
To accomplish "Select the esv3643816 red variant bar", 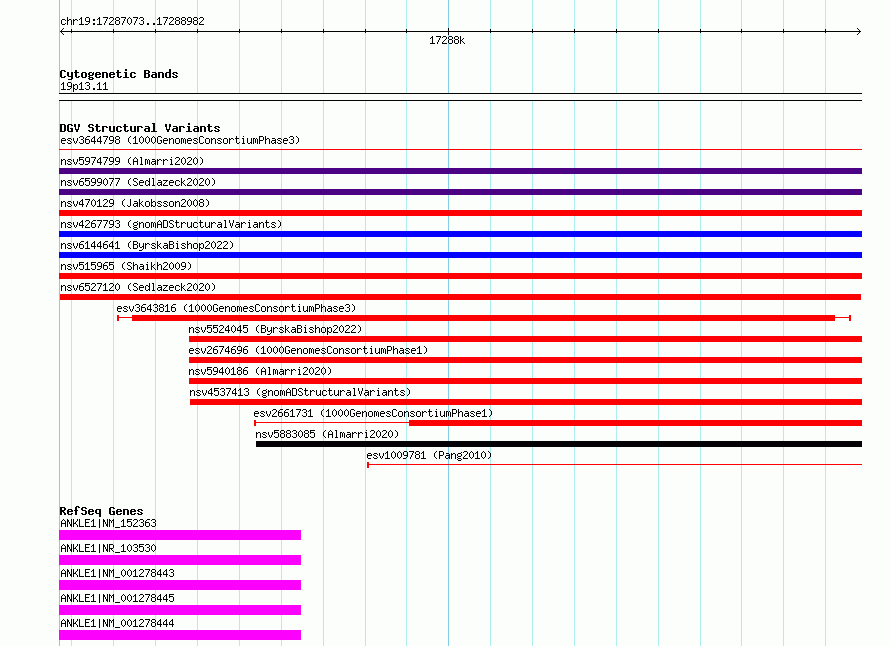I will [x=484, y=318].
